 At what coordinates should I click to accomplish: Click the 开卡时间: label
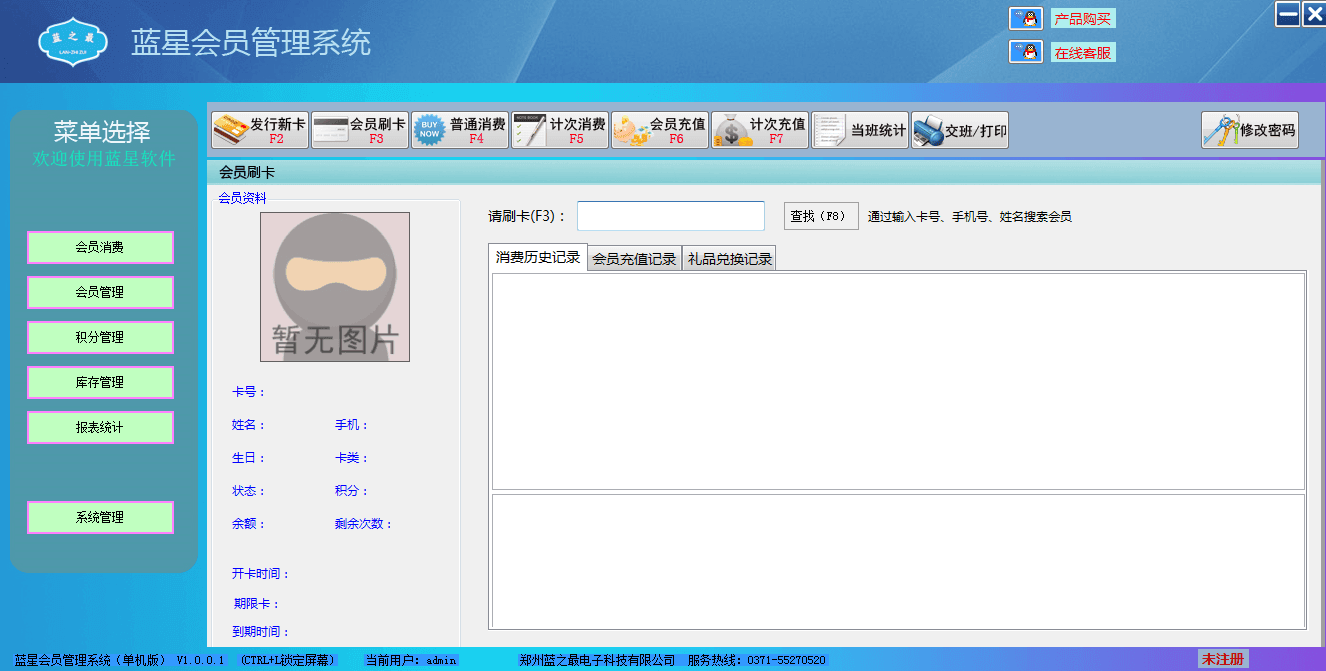click(x=261, y=574)
